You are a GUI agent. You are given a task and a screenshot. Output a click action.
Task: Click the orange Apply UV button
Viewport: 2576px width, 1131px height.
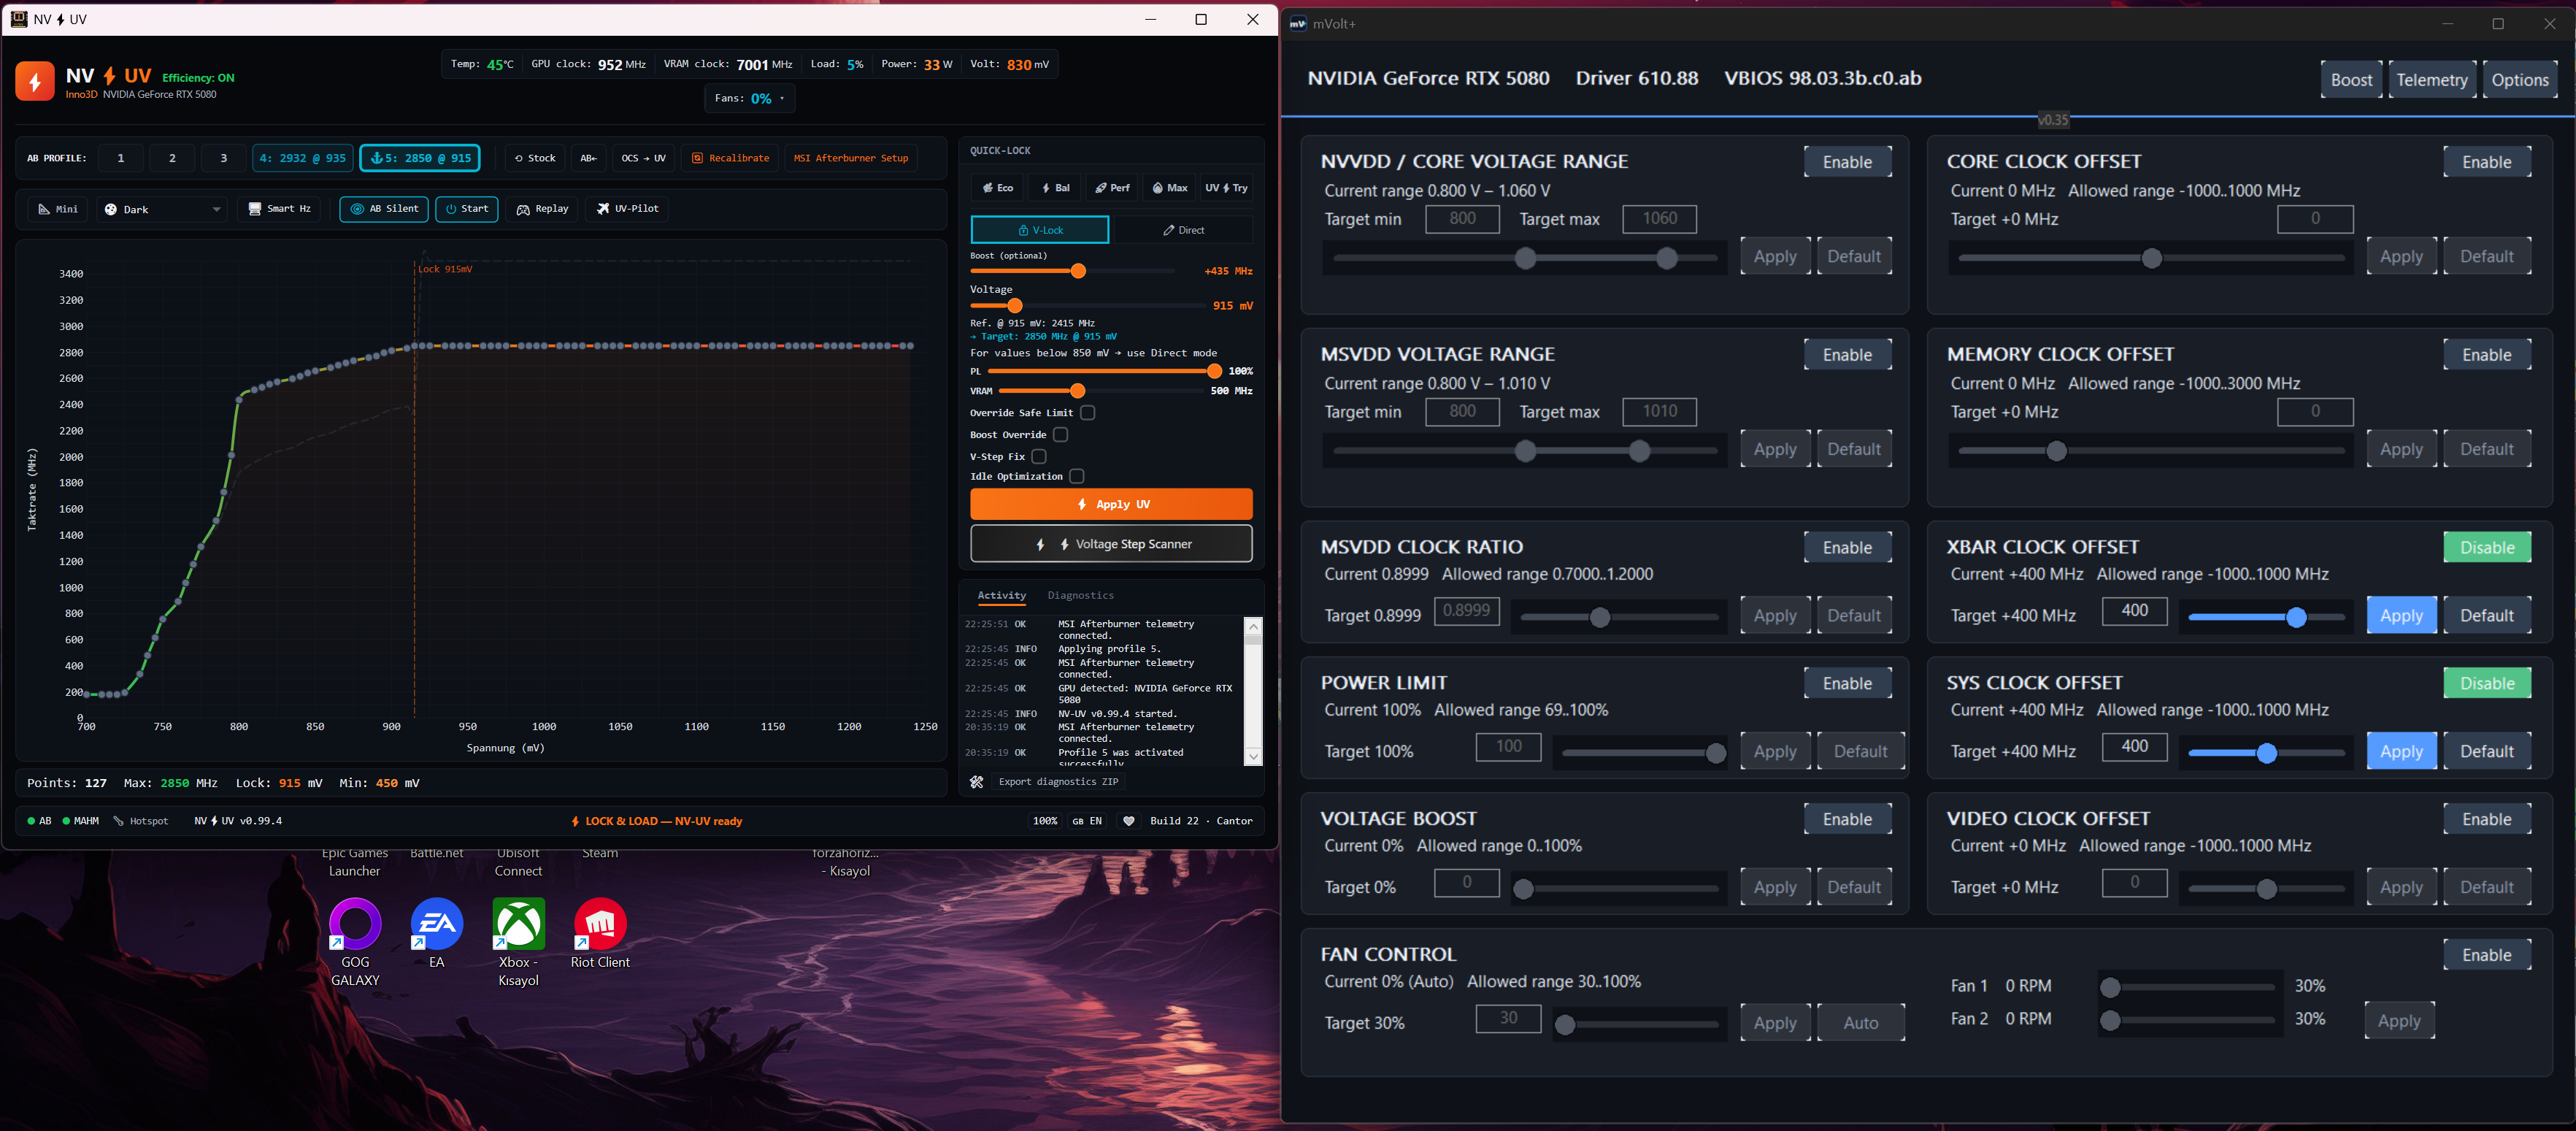(1111, 504)
